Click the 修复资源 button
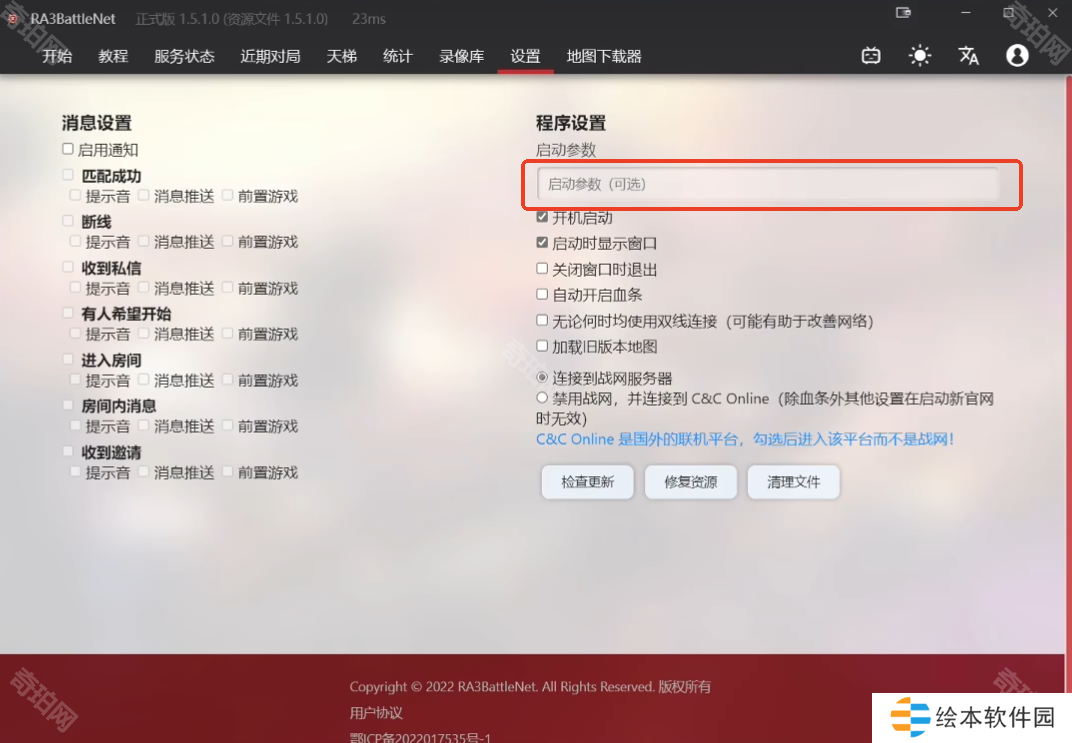Screen dimensions: 1072x743 coord(690,482)
